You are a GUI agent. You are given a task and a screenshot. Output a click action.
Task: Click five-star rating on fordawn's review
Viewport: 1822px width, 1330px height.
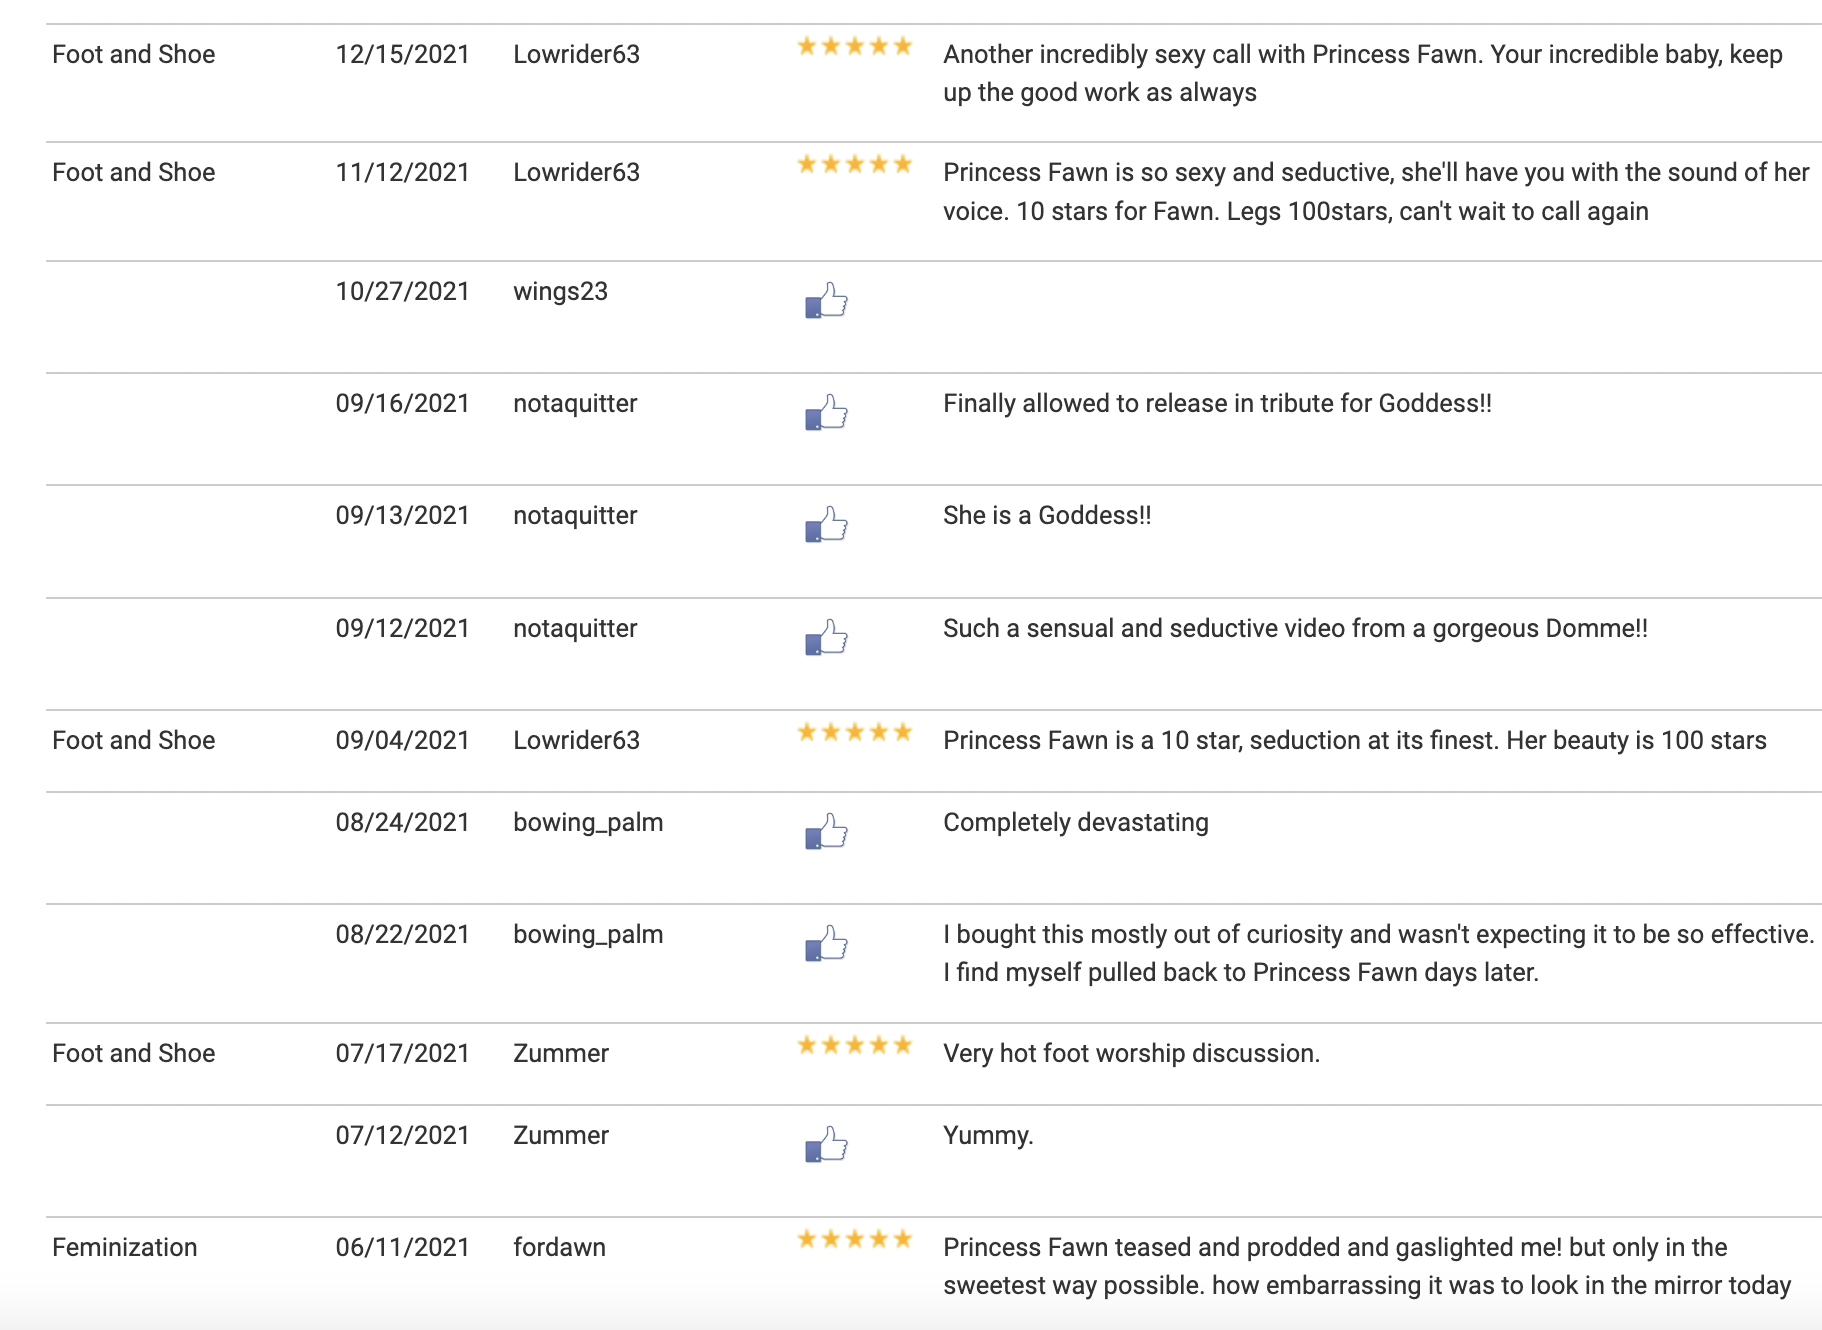pos(855,1239)
